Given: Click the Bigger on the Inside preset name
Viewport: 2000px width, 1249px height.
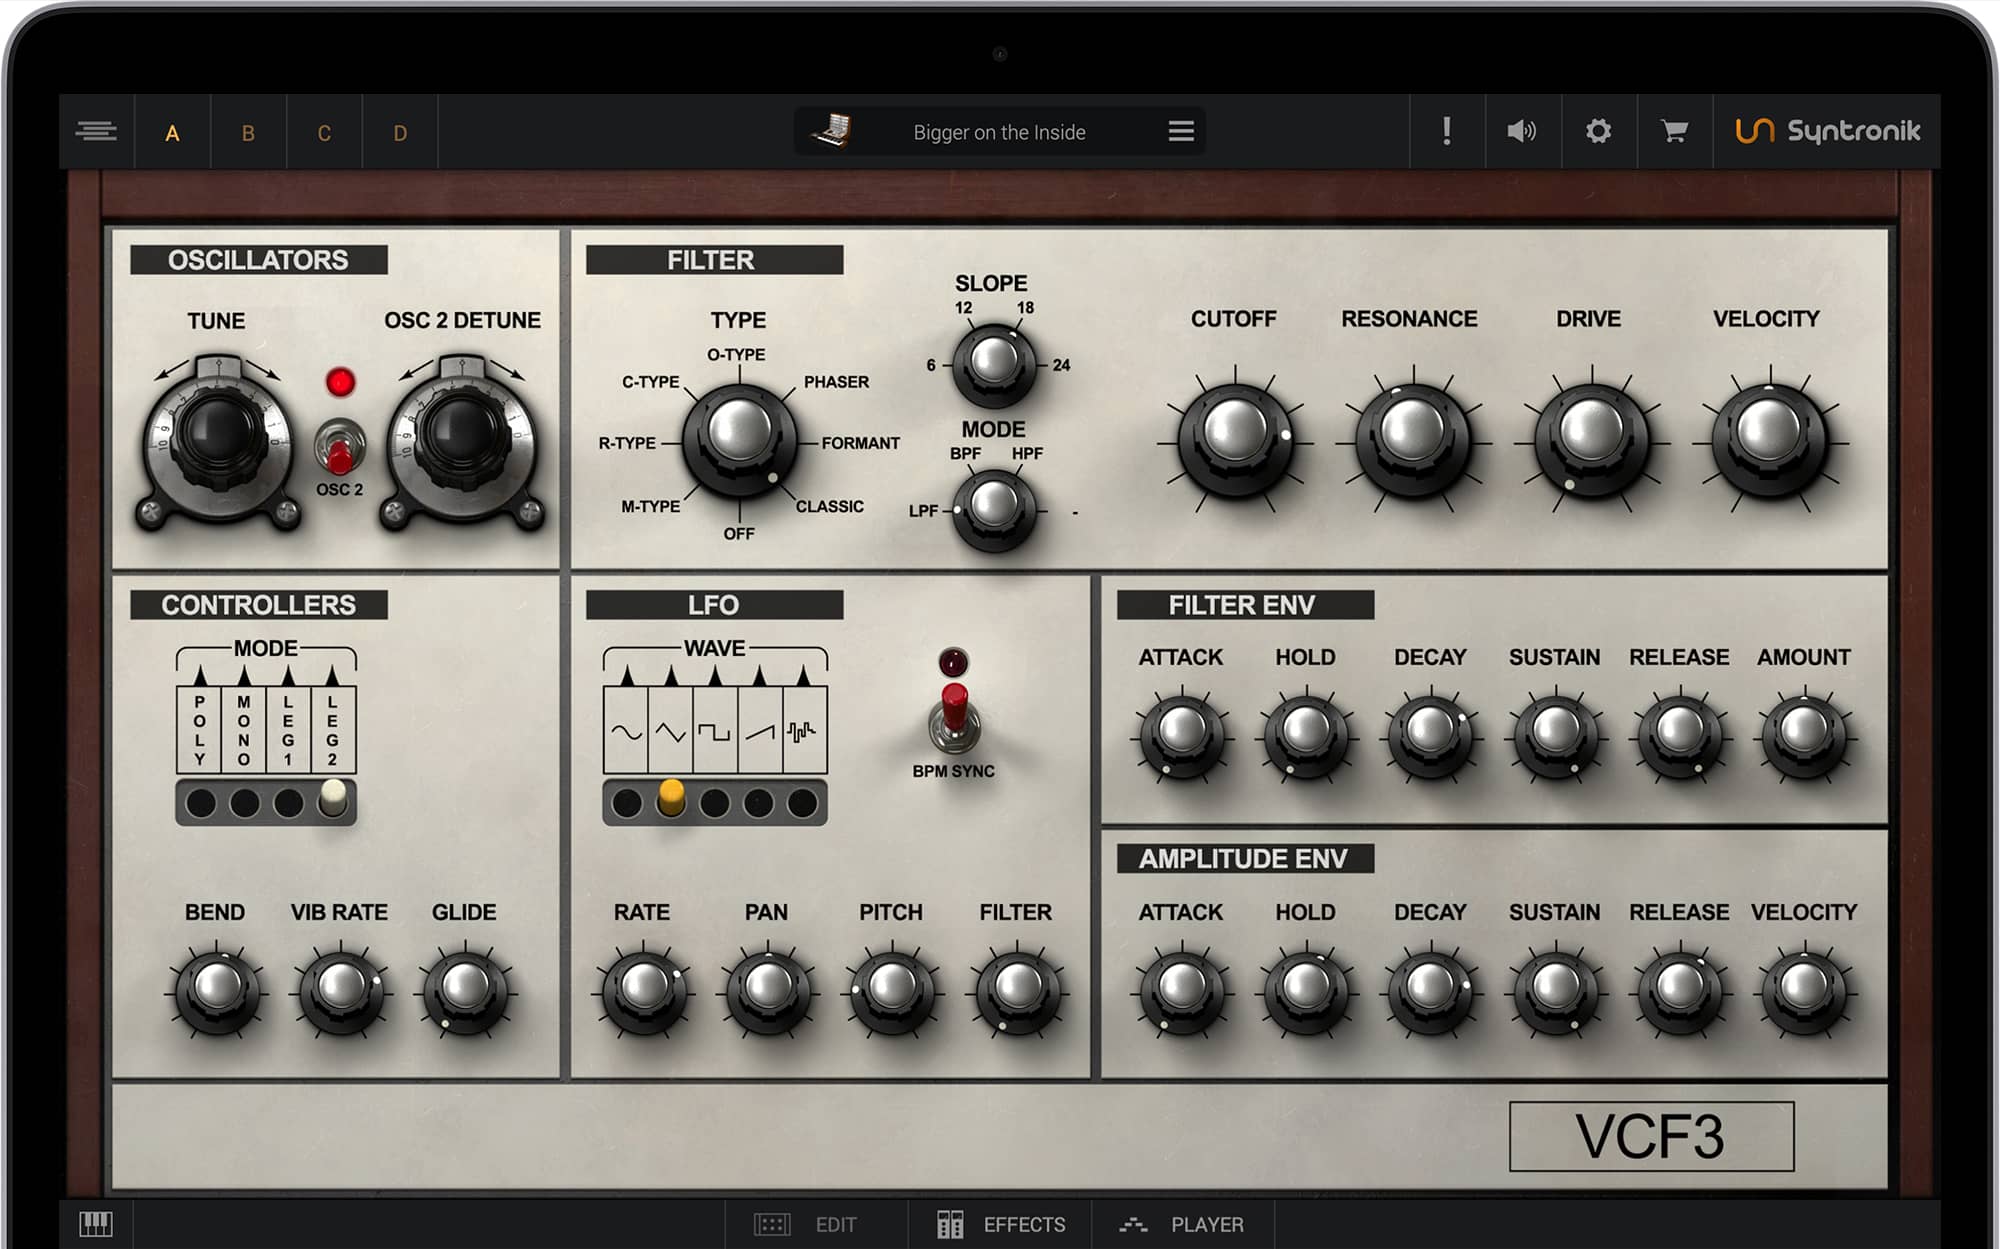Looking at the screenshot, I should pyautogui.click(x=999, y=132).
